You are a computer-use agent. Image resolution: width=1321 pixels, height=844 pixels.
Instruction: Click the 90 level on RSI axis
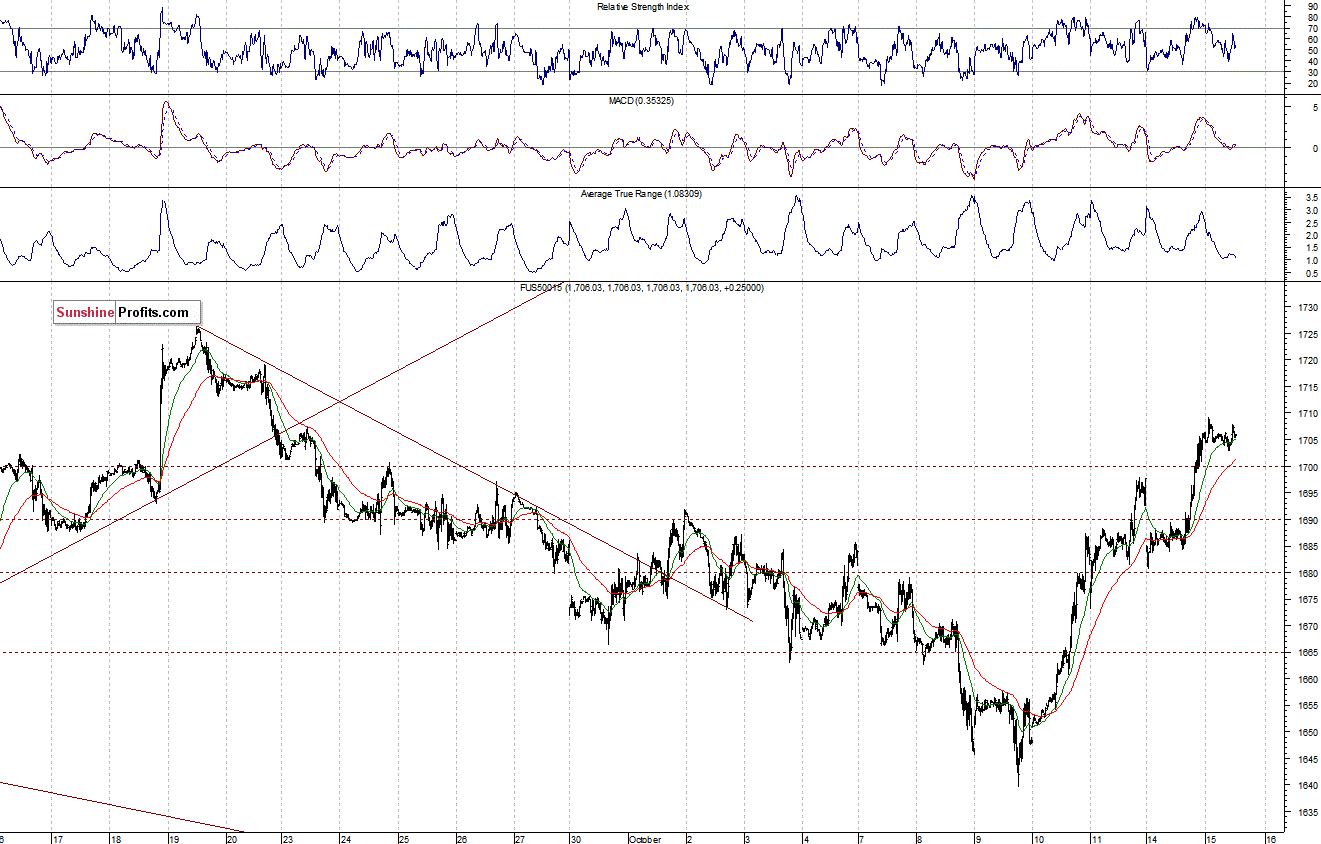pos(1312,6)
